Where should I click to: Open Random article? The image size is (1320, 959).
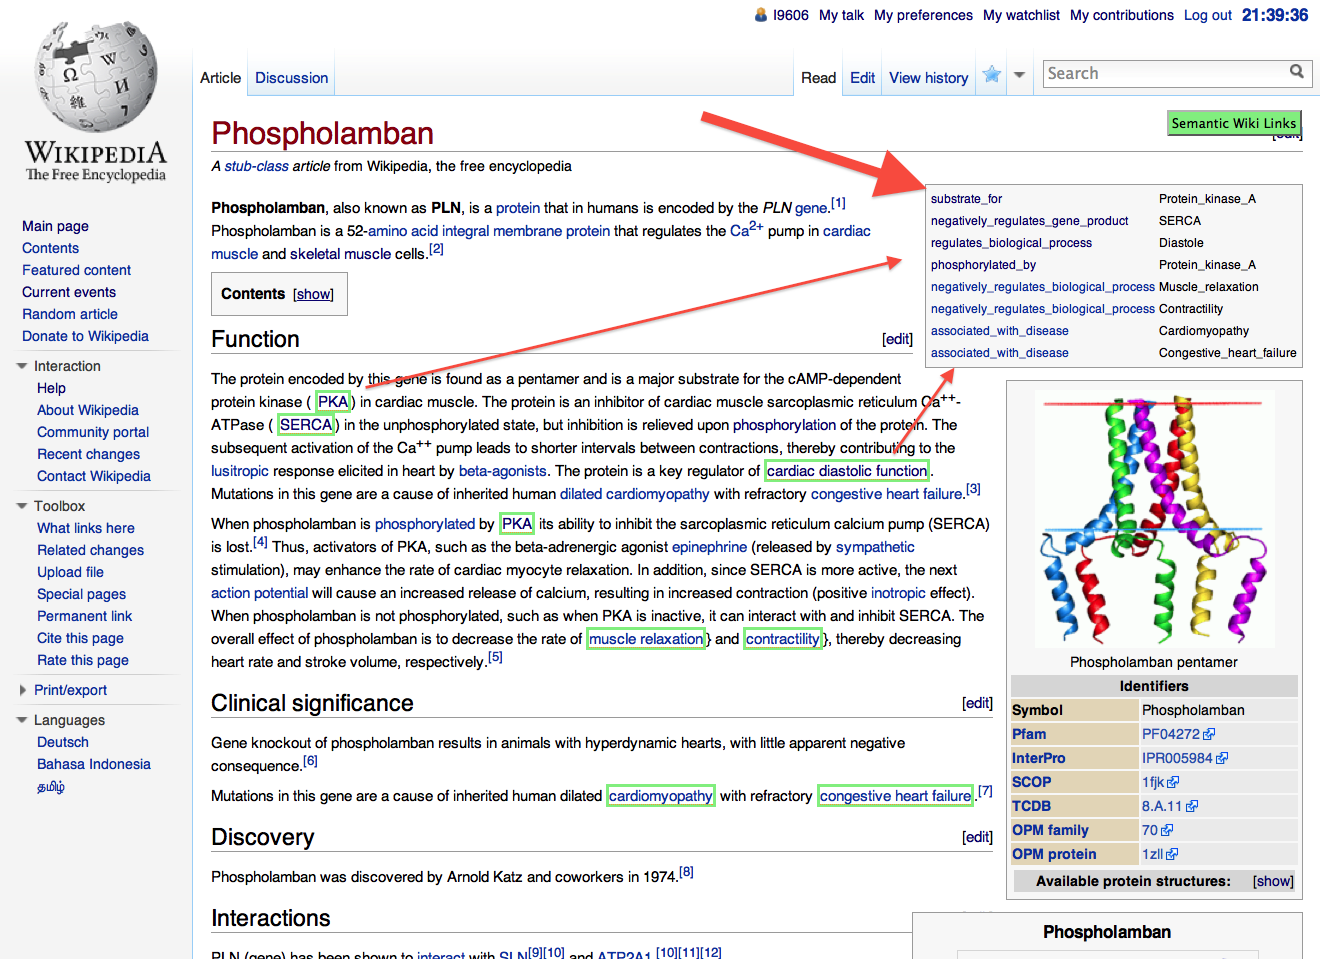tap(70, 314)
